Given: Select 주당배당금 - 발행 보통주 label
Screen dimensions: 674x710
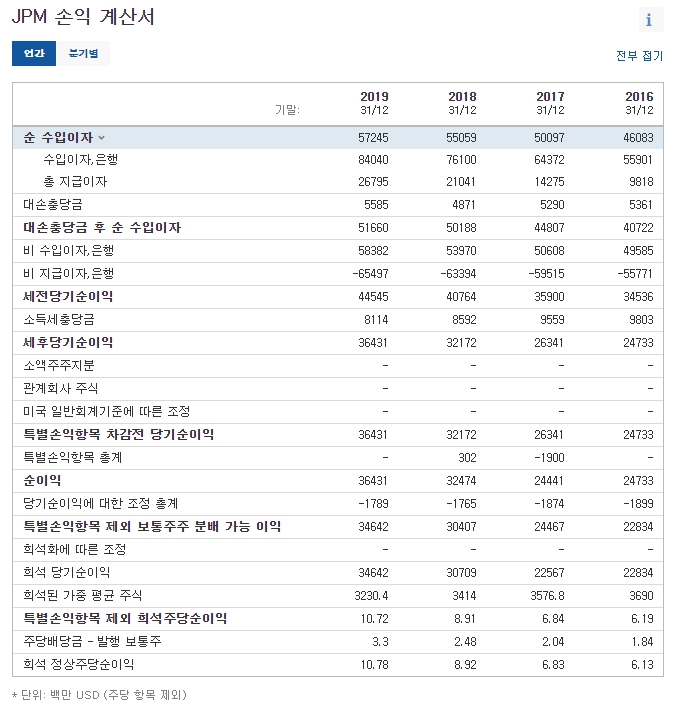Looking at the screenshot, I should tap(92, 641).
